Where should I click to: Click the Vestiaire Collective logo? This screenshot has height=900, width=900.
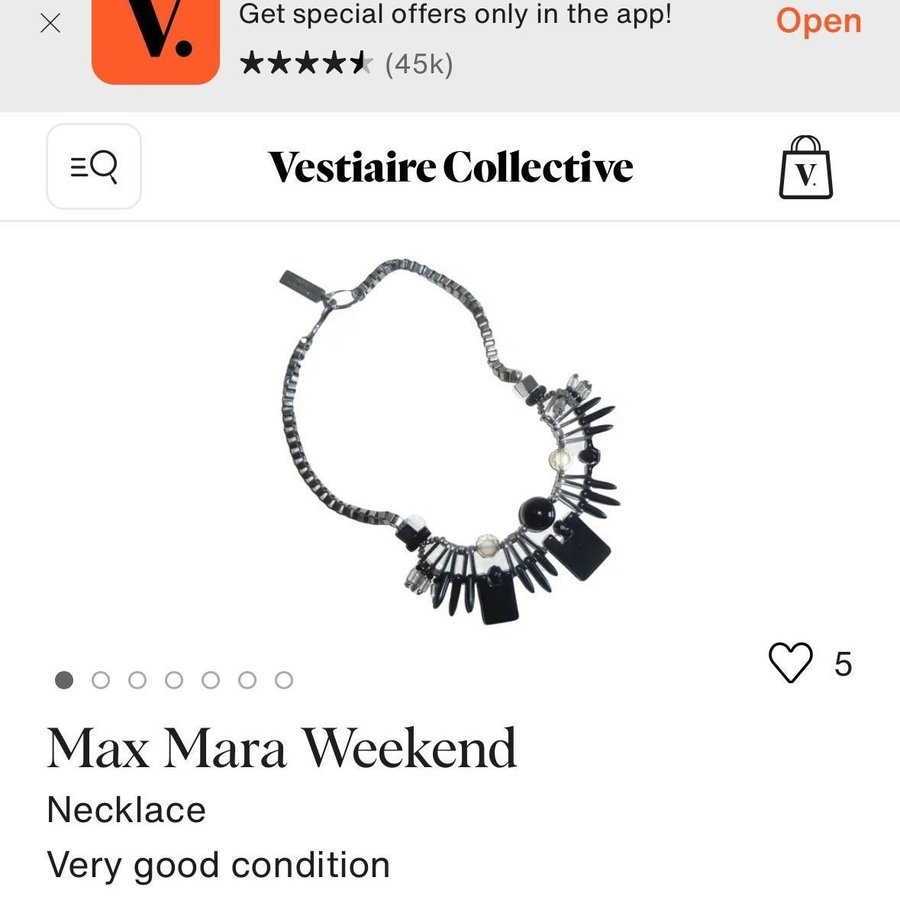[450, 167]
